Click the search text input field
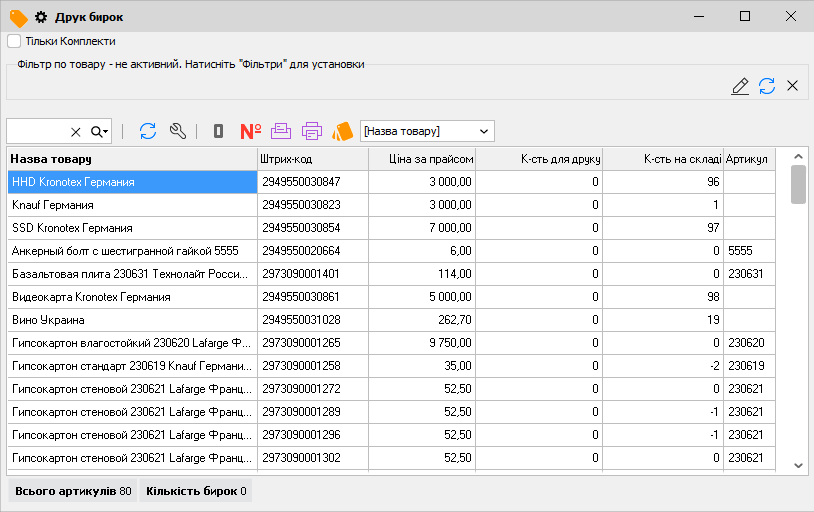 pyautogui.click(x=36, y=132)
